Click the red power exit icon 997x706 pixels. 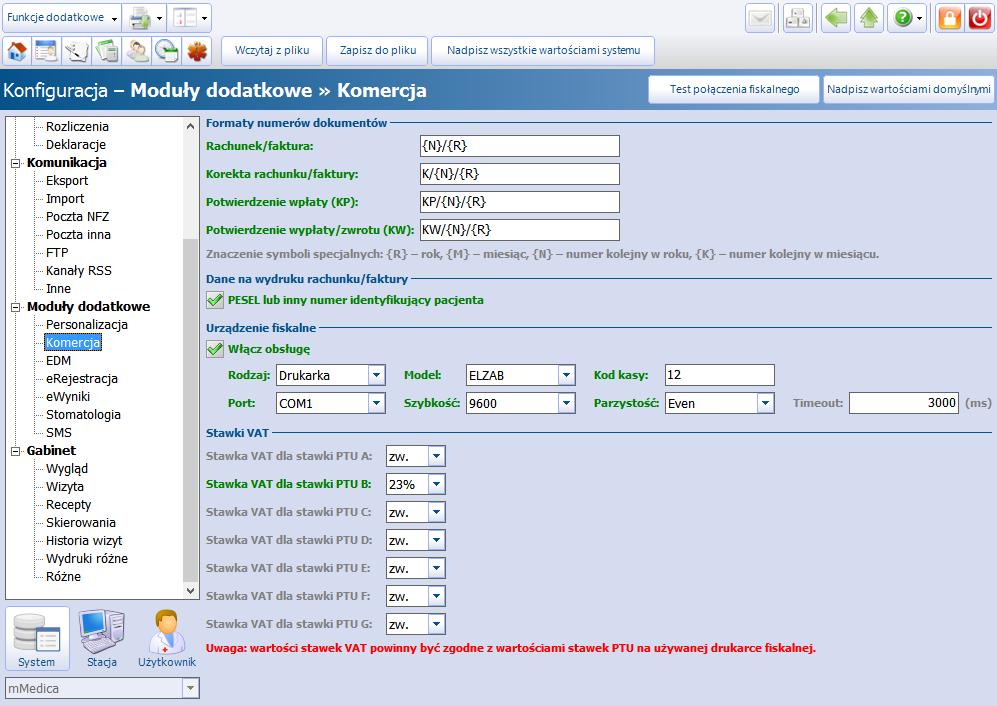(980, 18)
